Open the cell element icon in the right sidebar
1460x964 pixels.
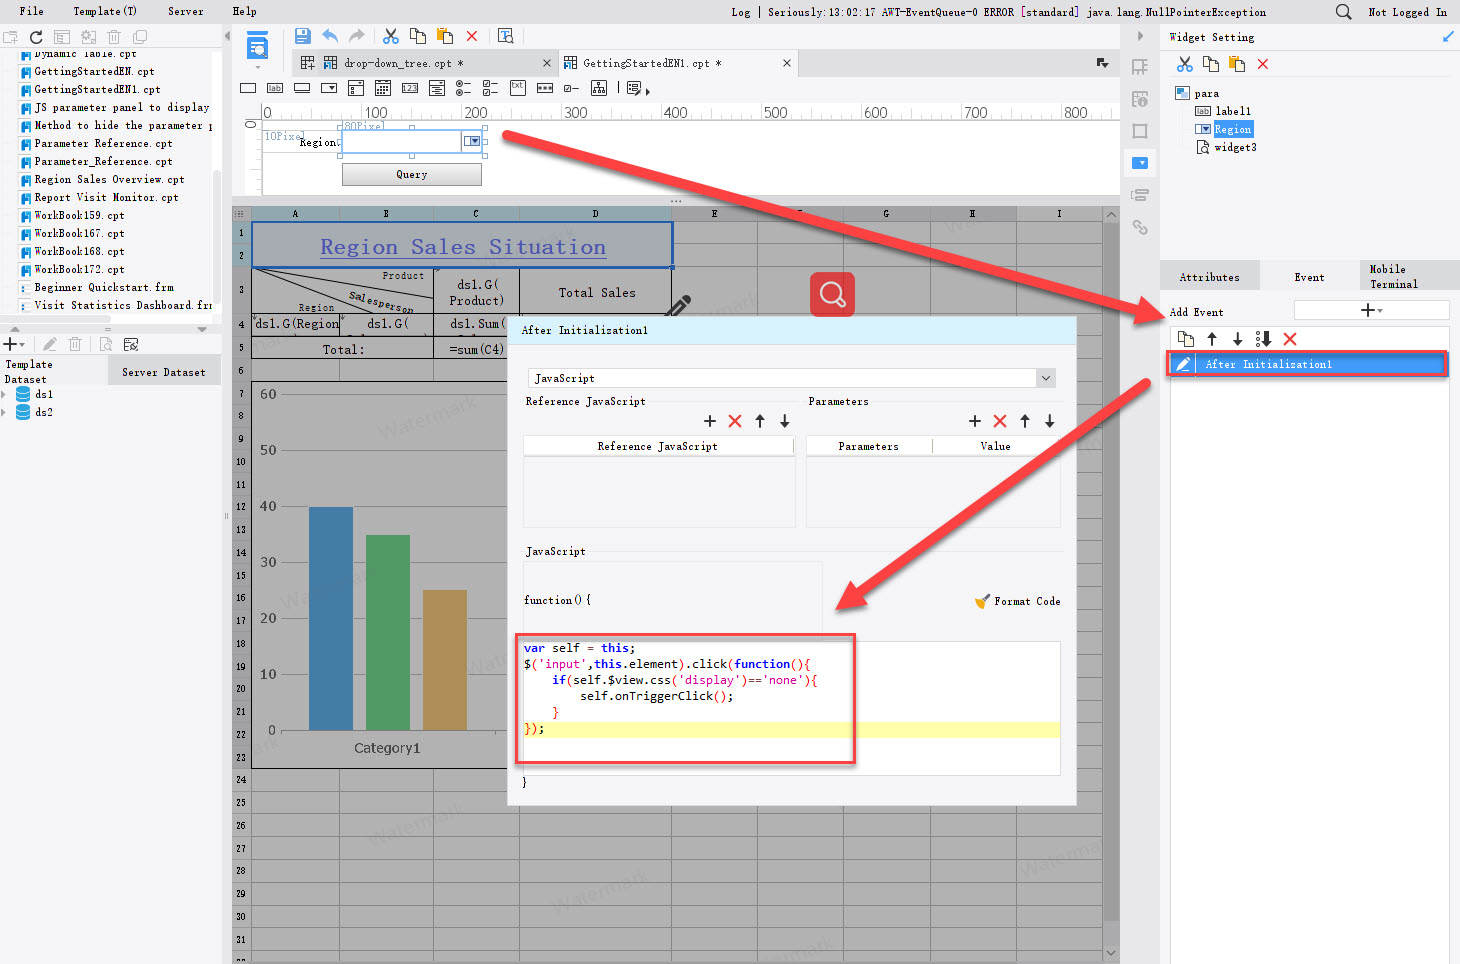coord(1140,67)
